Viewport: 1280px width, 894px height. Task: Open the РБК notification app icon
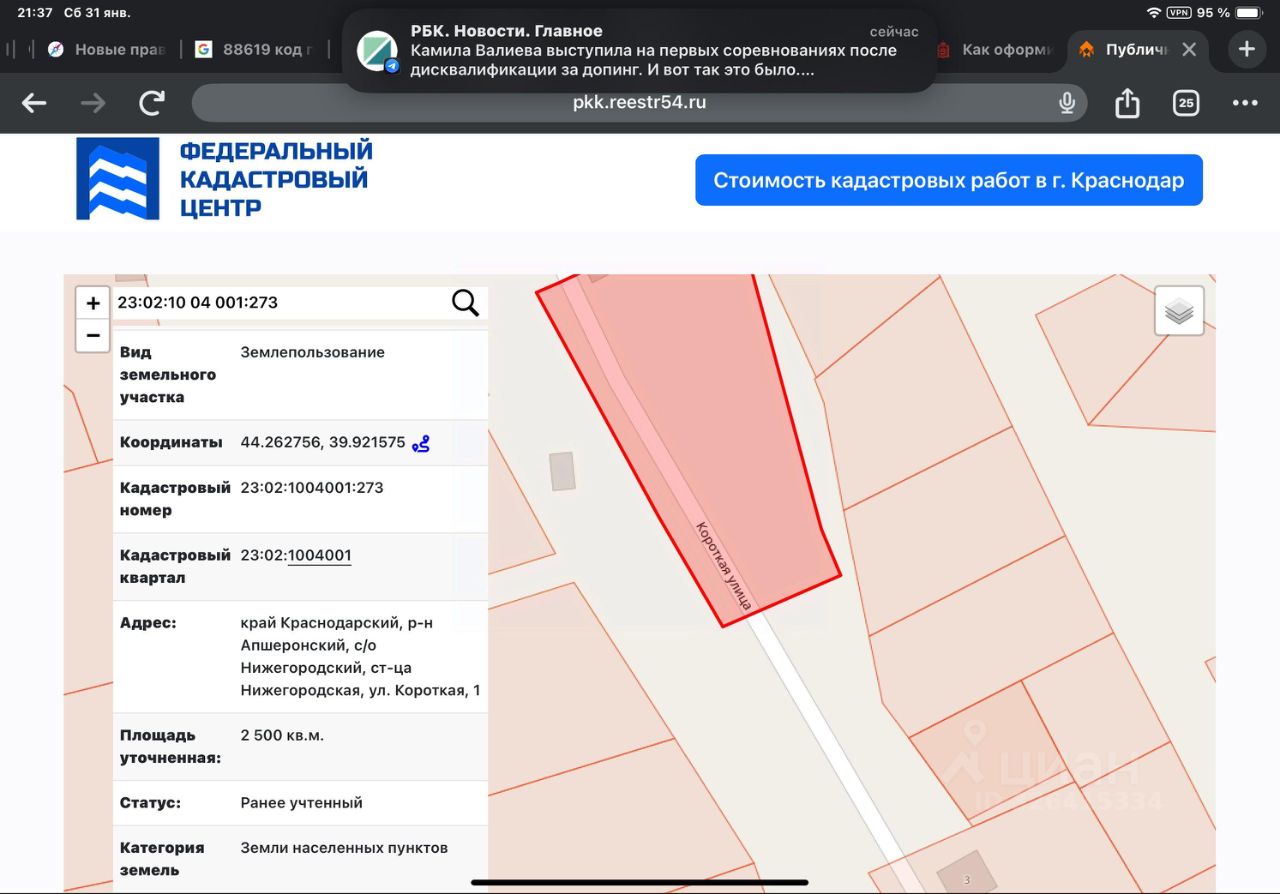[x=378, y=51]
